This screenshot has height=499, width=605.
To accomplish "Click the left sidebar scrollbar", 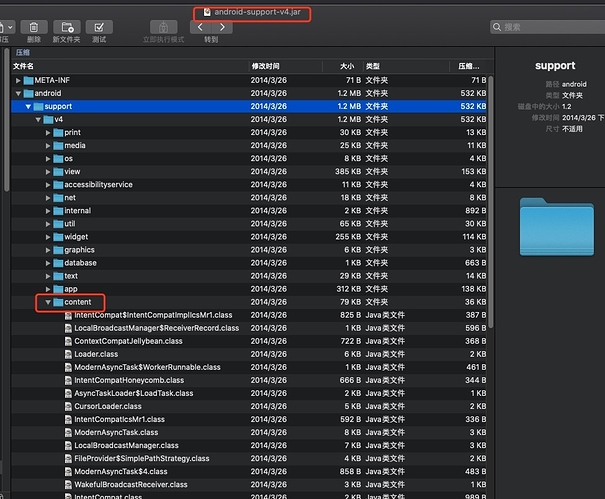I will point(6,120).
